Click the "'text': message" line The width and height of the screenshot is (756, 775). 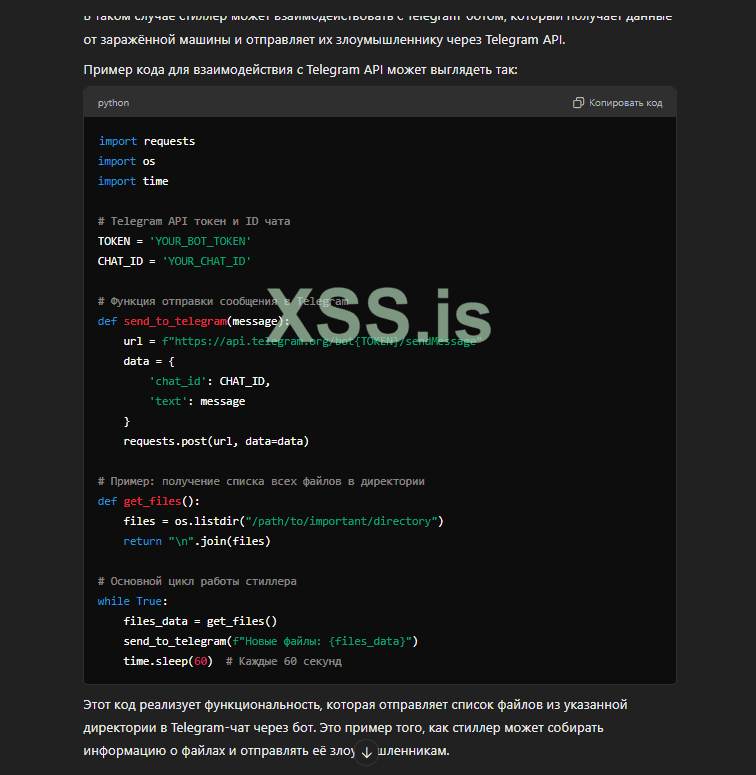point(197,401)
